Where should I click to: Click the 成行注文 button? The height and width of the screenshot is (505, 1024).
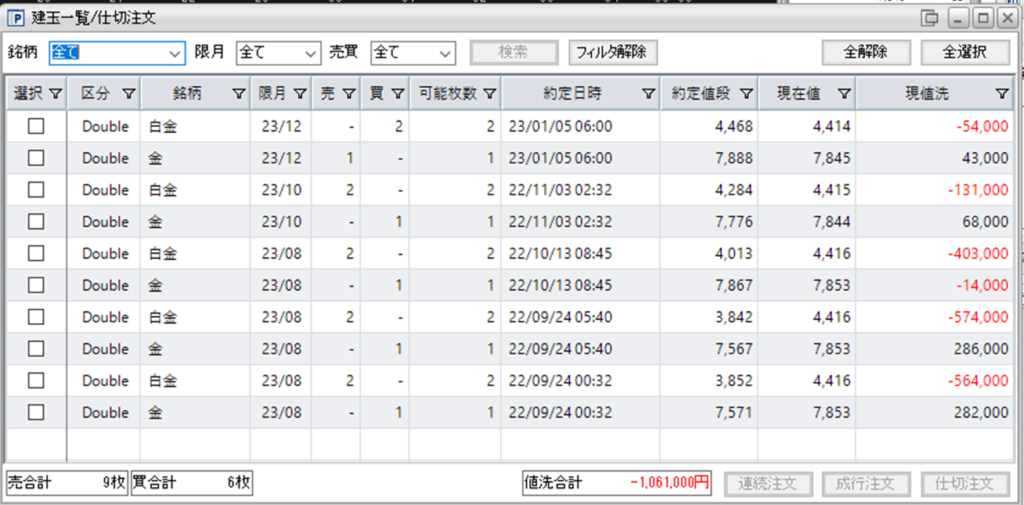click(x=866, y=484)
